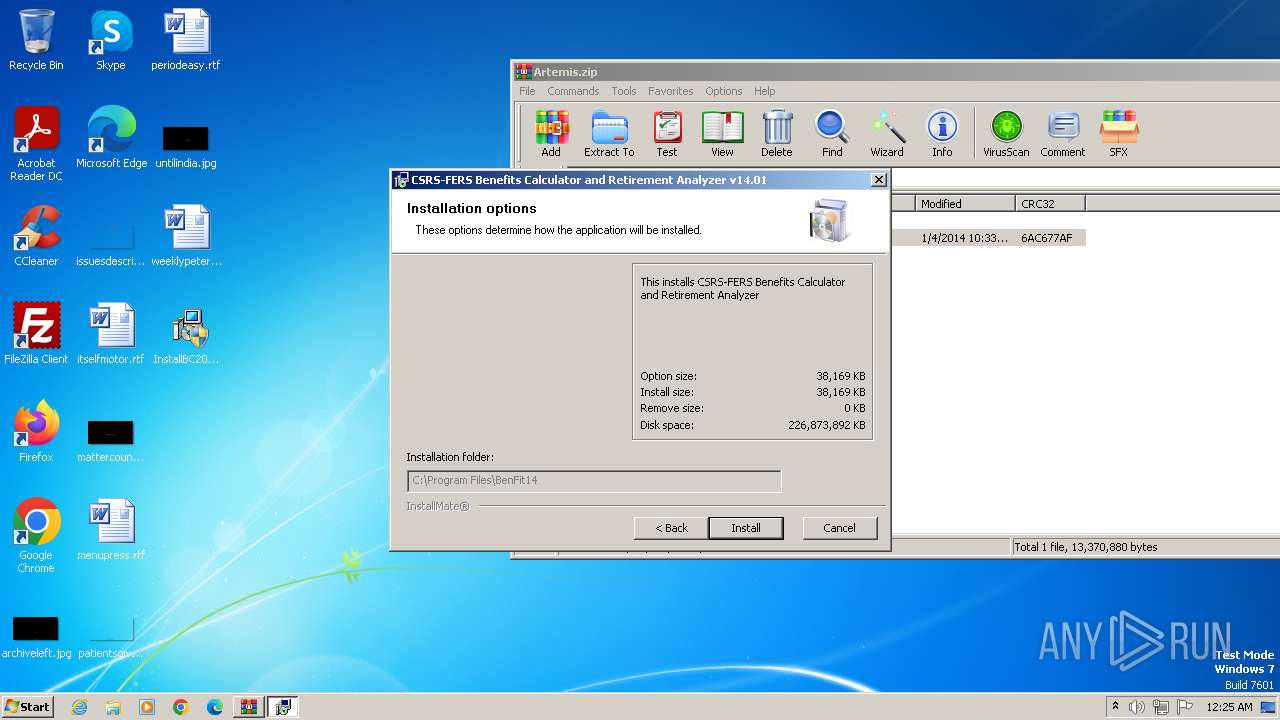This screenshot has width=1280, height=720.
Task: Click Install to begin installation
Action: click(x=746, y=528)
